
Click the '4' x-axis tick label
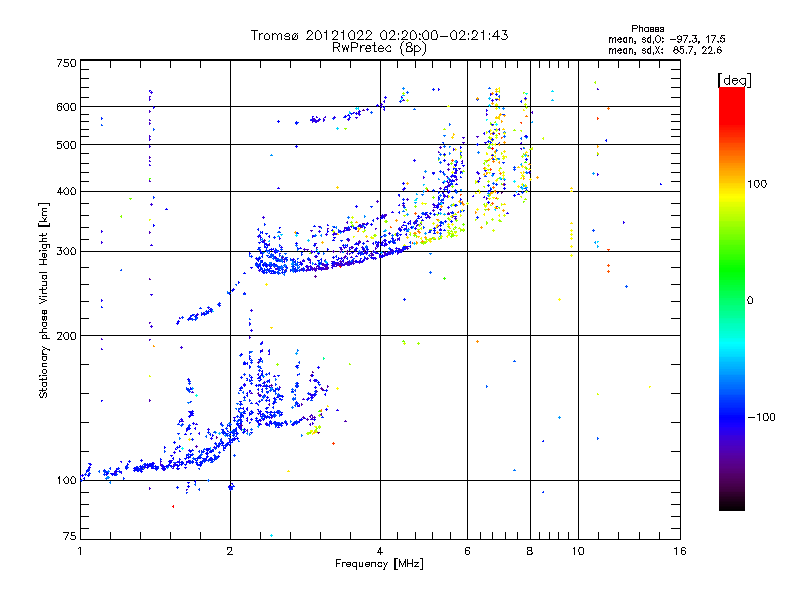point(380,551)
